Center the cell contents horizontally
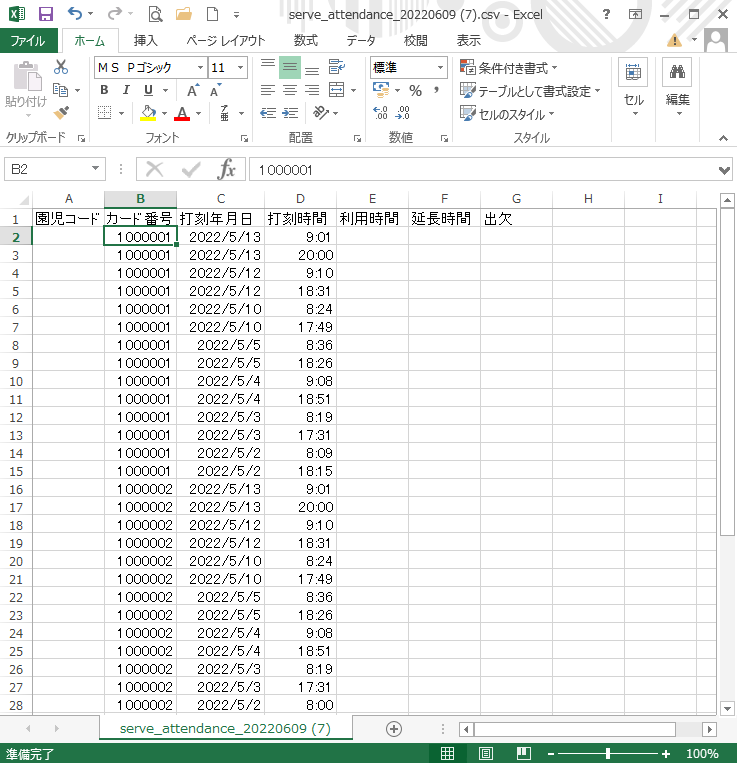The width and height of the screenshot is (737, 763). [x=290, y=90]
